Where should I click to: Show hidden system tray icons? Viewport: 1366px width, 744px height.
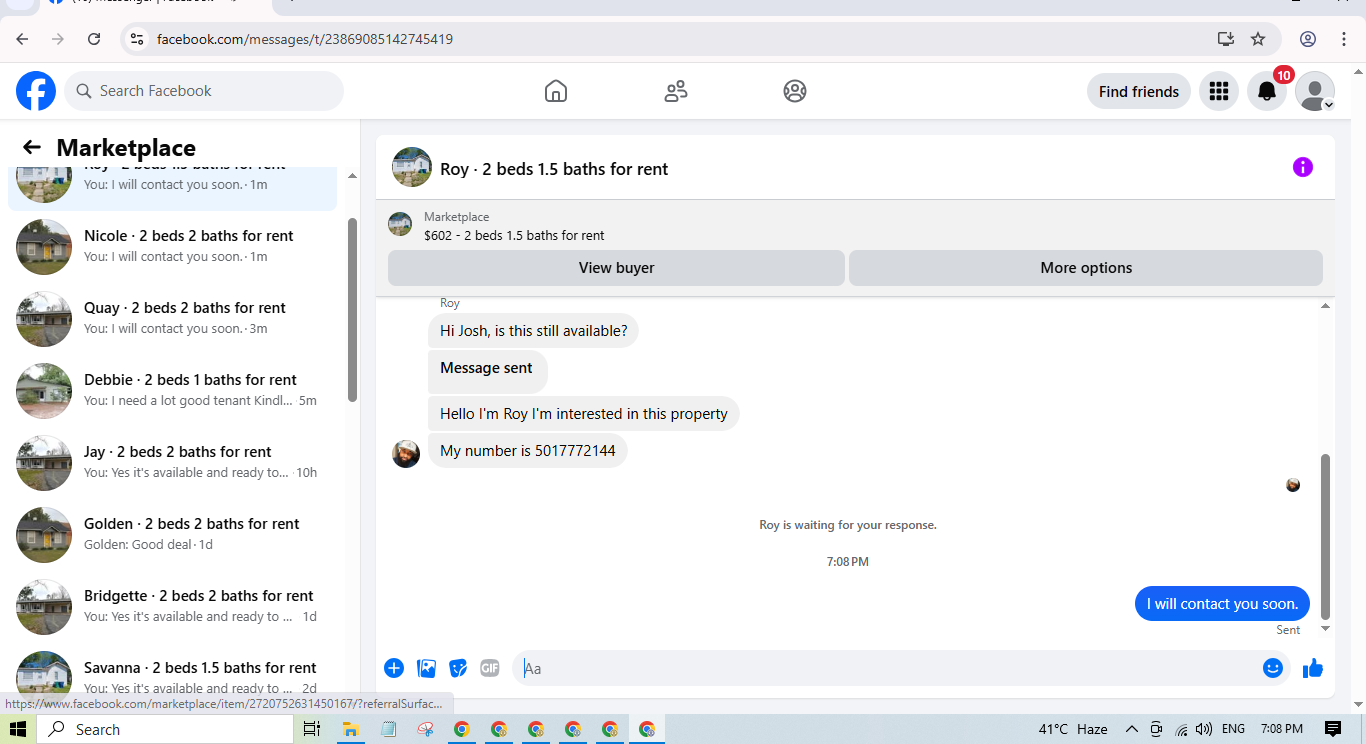point(1132,729)
